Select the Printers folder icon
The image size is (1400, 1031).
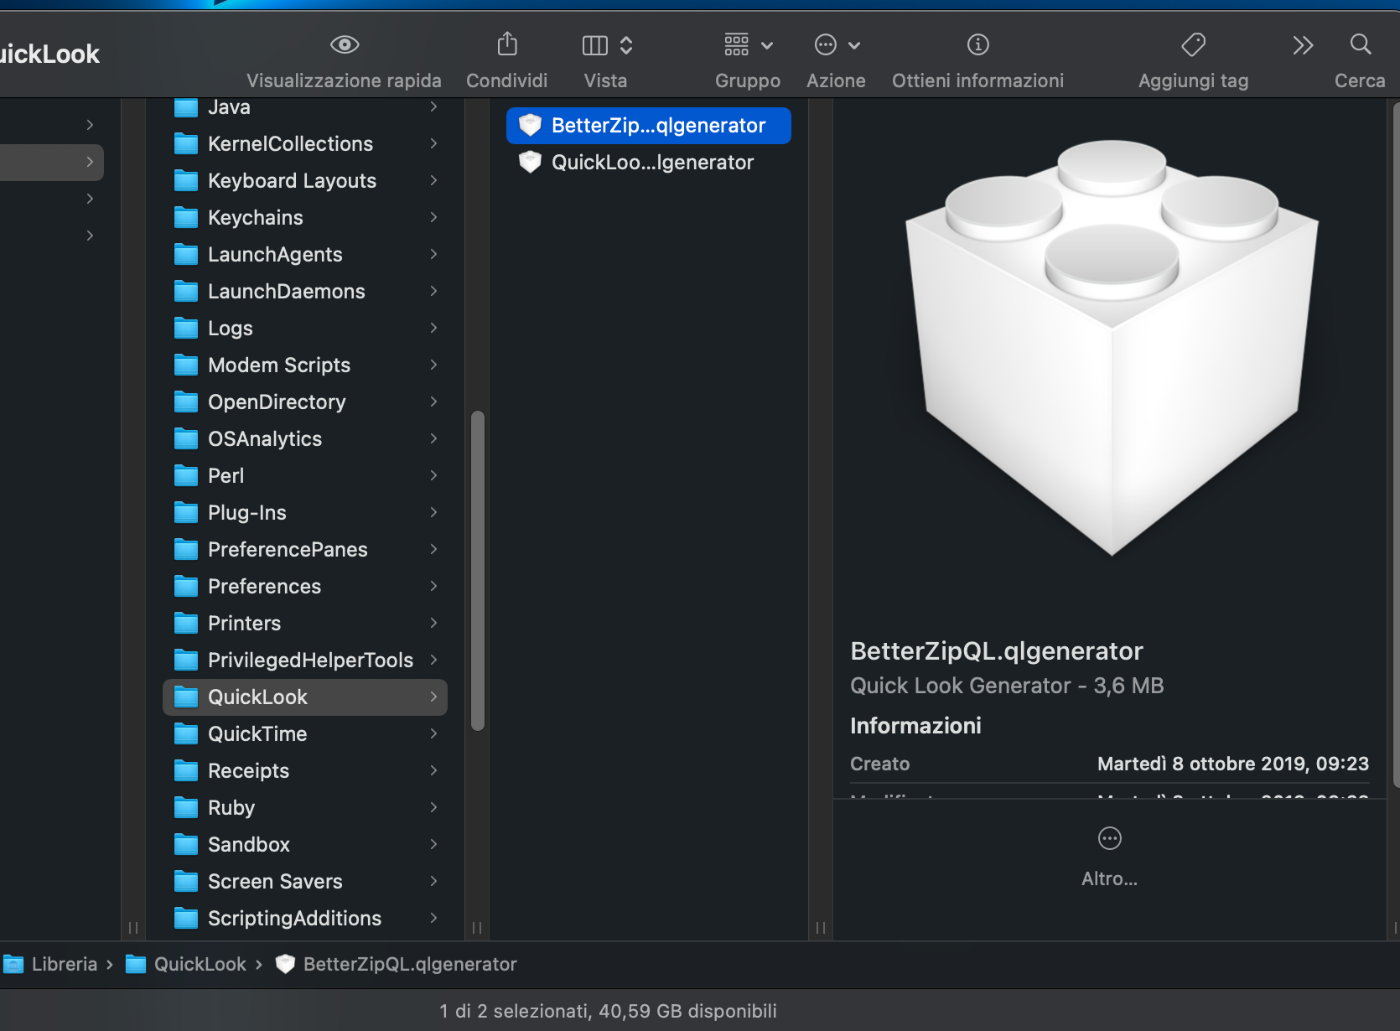(186, 624)
